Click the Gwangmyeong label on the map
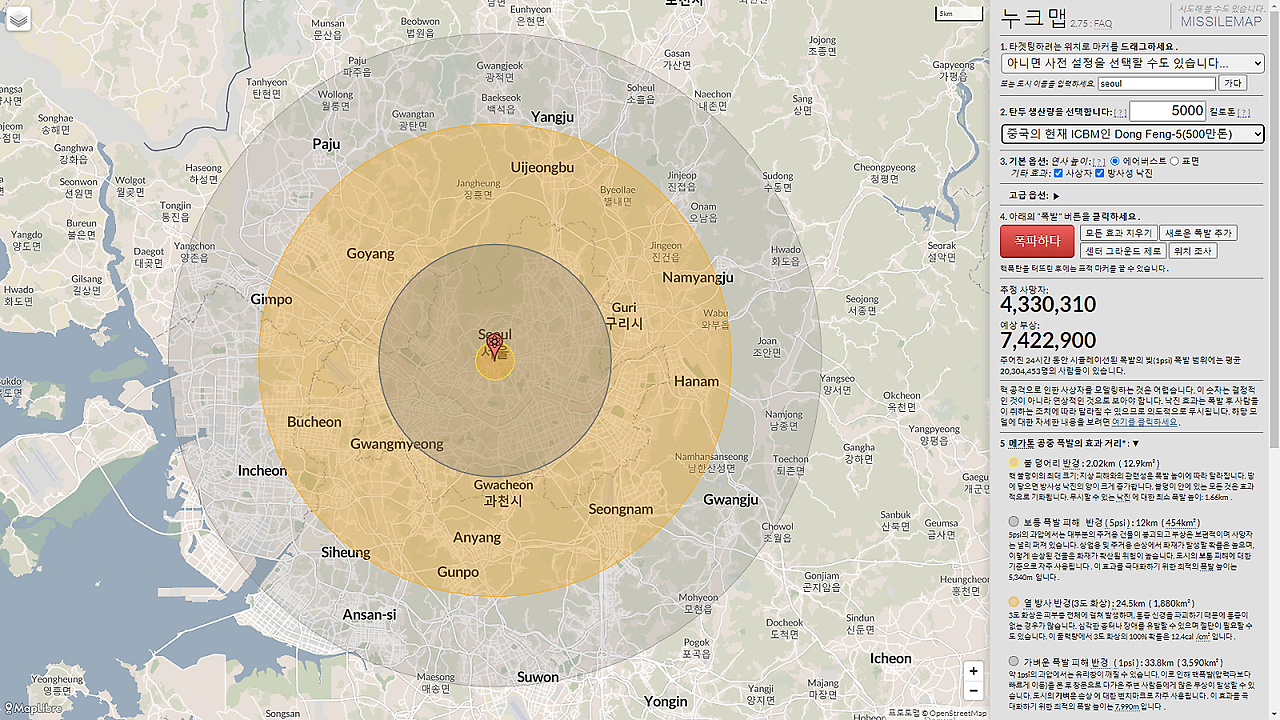Viewport: 1280px width, 720px height. tap(397, 444)
